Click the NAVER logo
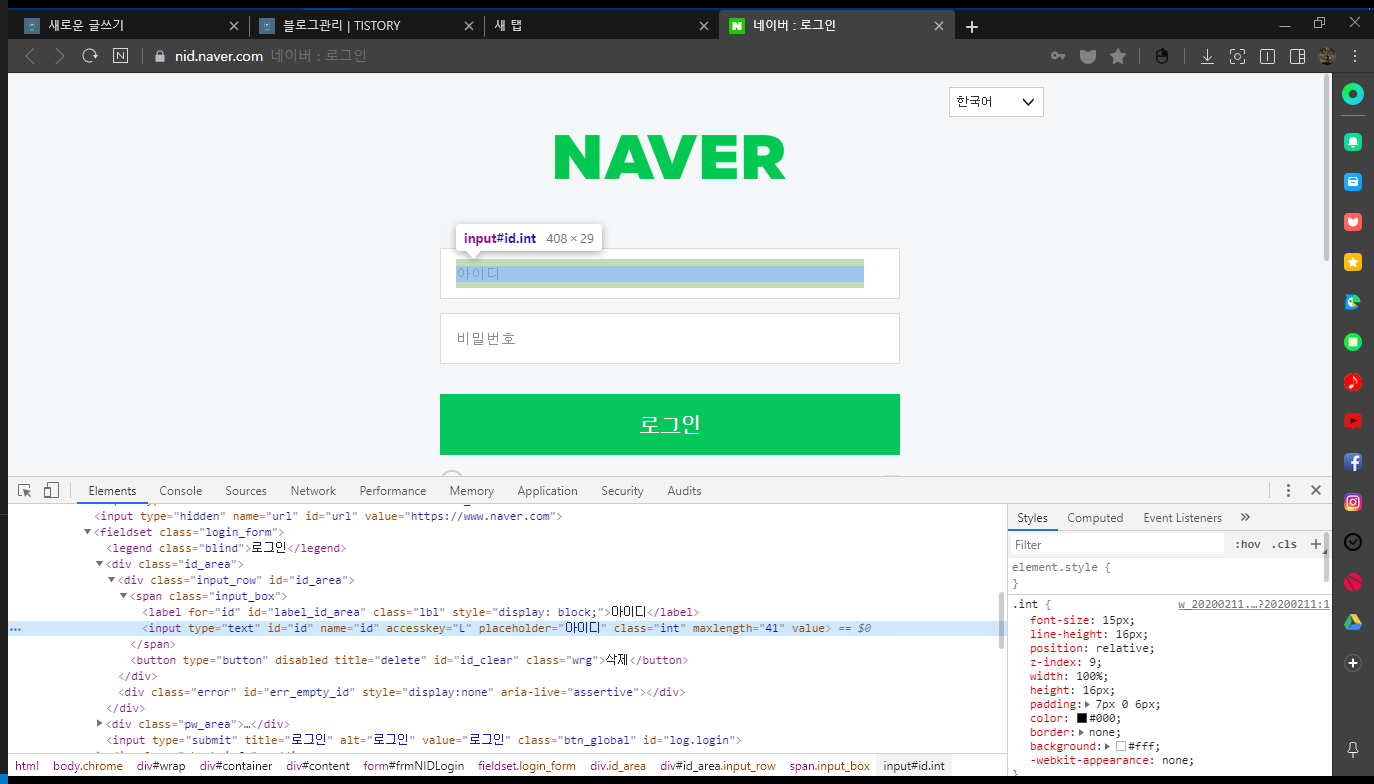Viewport: 1374px width, 784px height. coord(670,157)
